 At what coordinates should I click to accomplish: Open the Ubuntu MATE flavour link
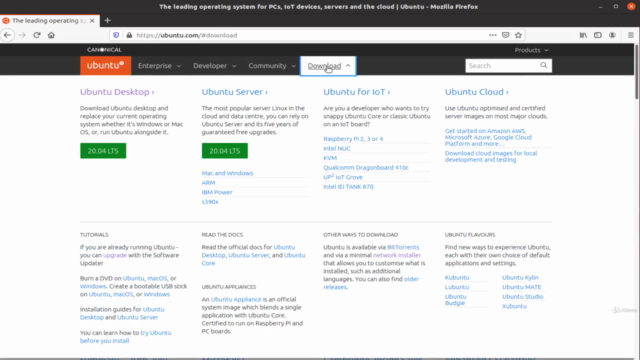click(521, 287)
